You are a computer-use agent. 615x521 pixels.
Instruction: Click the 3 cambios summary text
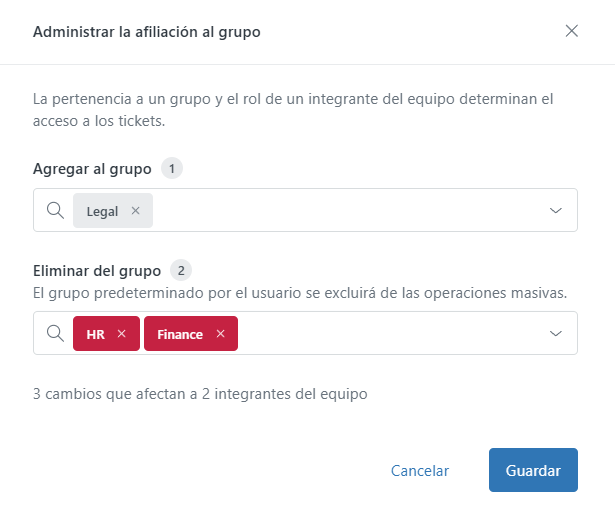coord(200,394)
